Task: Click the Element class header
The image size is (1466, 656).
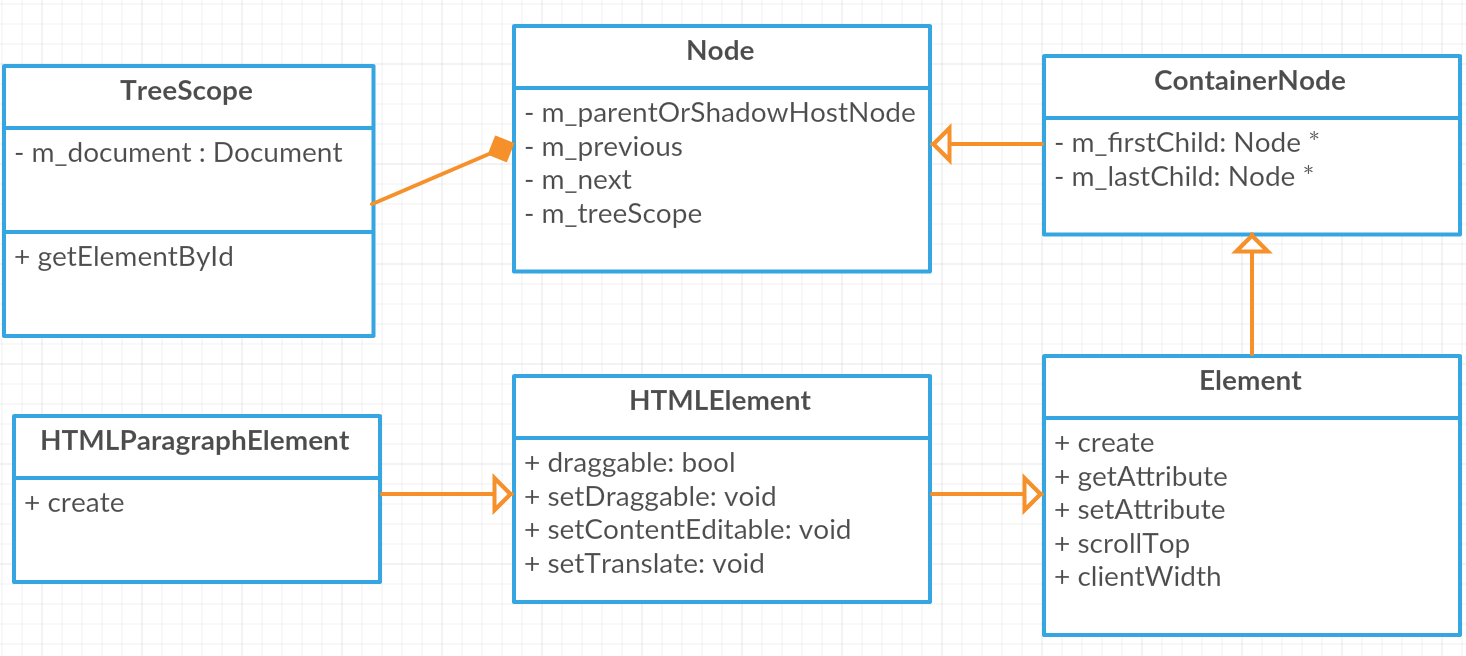Action: pos(1250,382)
